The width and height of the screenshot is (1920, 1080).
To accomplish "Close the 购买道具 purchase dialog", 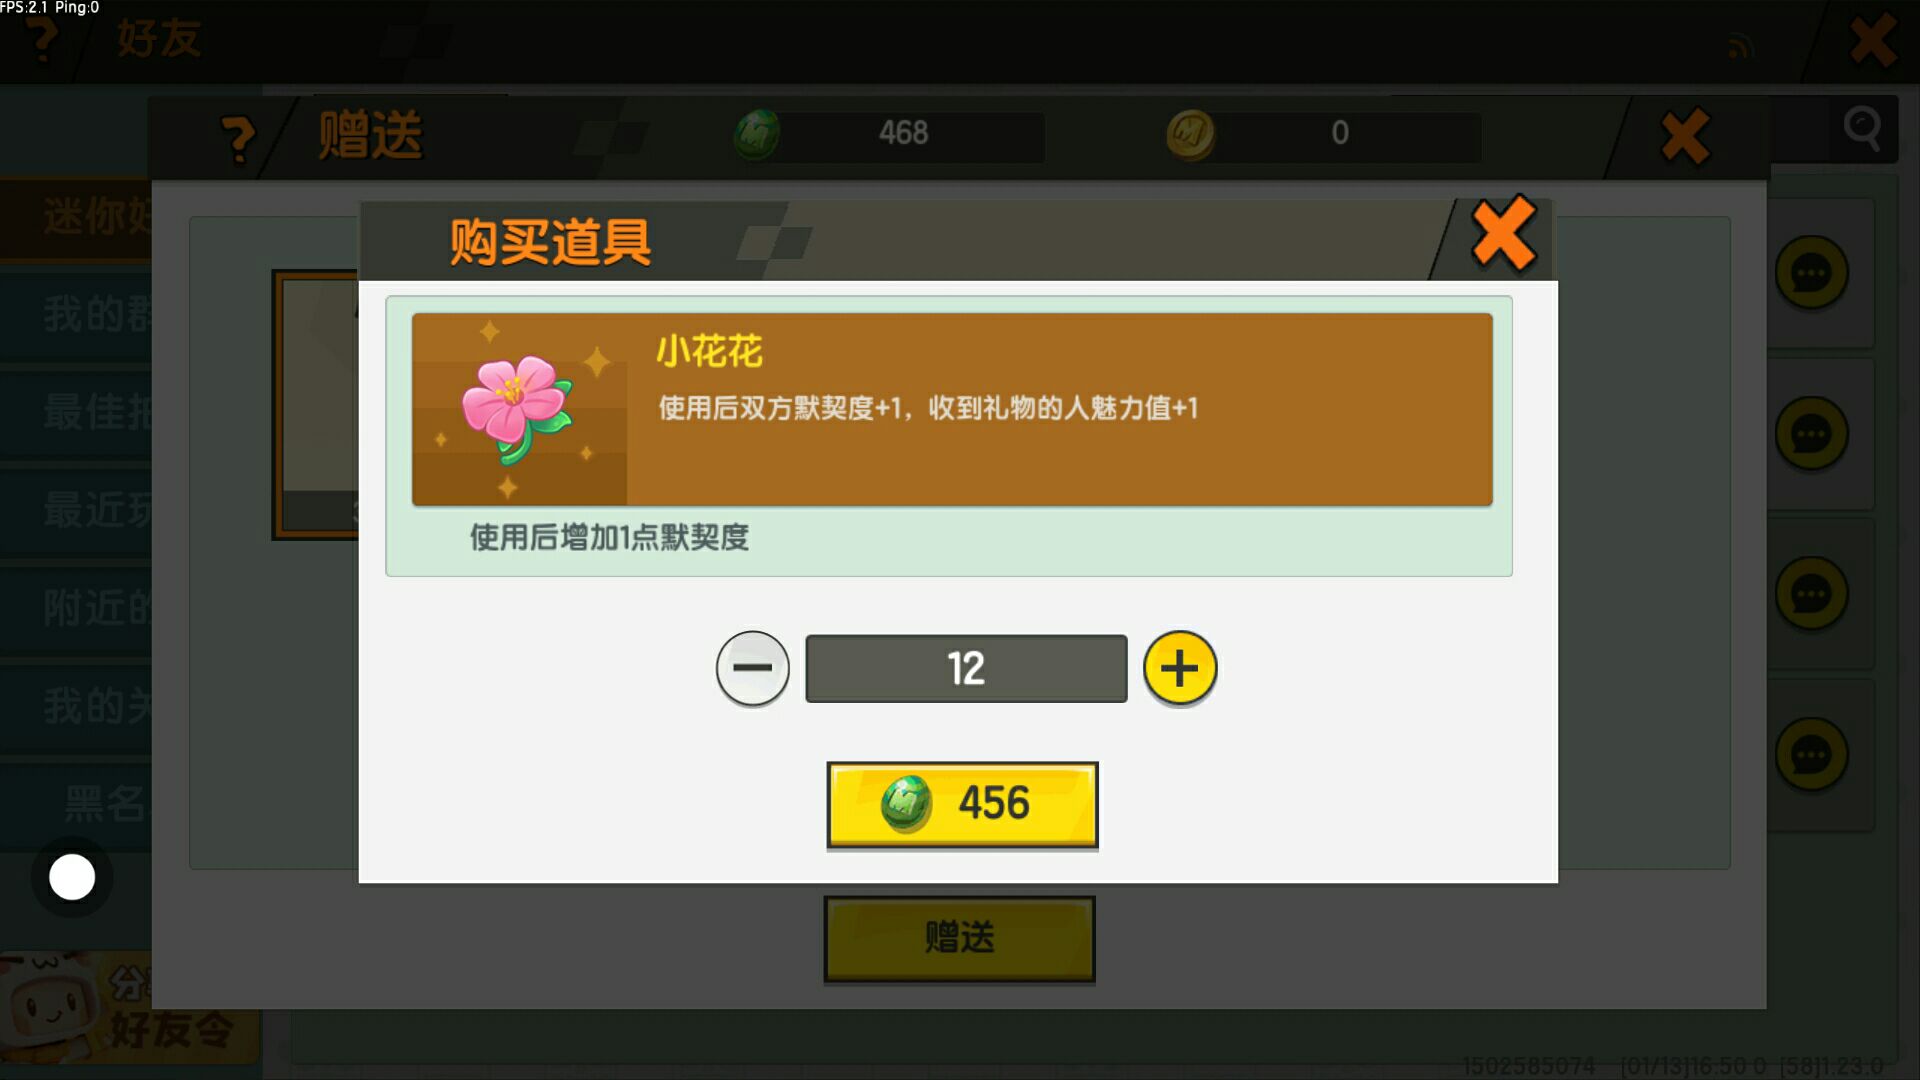I will pyautogui.click(x=1503, y=234).
